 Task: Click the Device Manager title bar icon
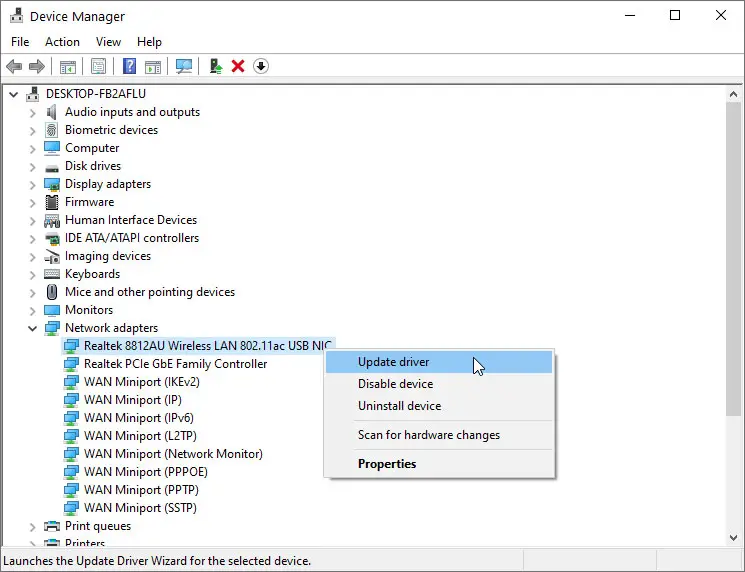click(17, 16)
